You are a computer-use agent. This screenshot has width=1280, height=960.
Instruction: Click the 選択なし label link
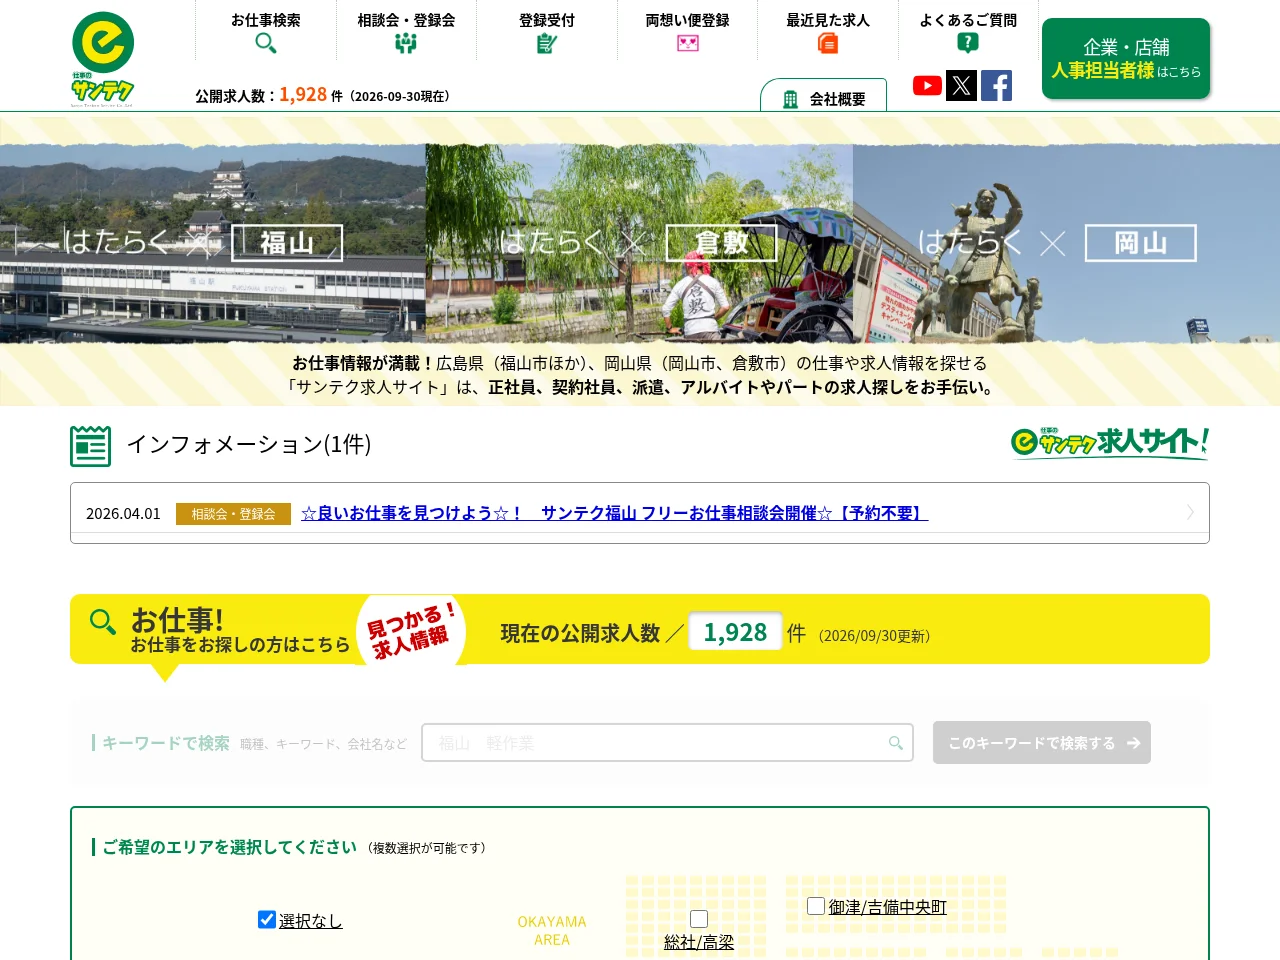(x=310, y=921)
